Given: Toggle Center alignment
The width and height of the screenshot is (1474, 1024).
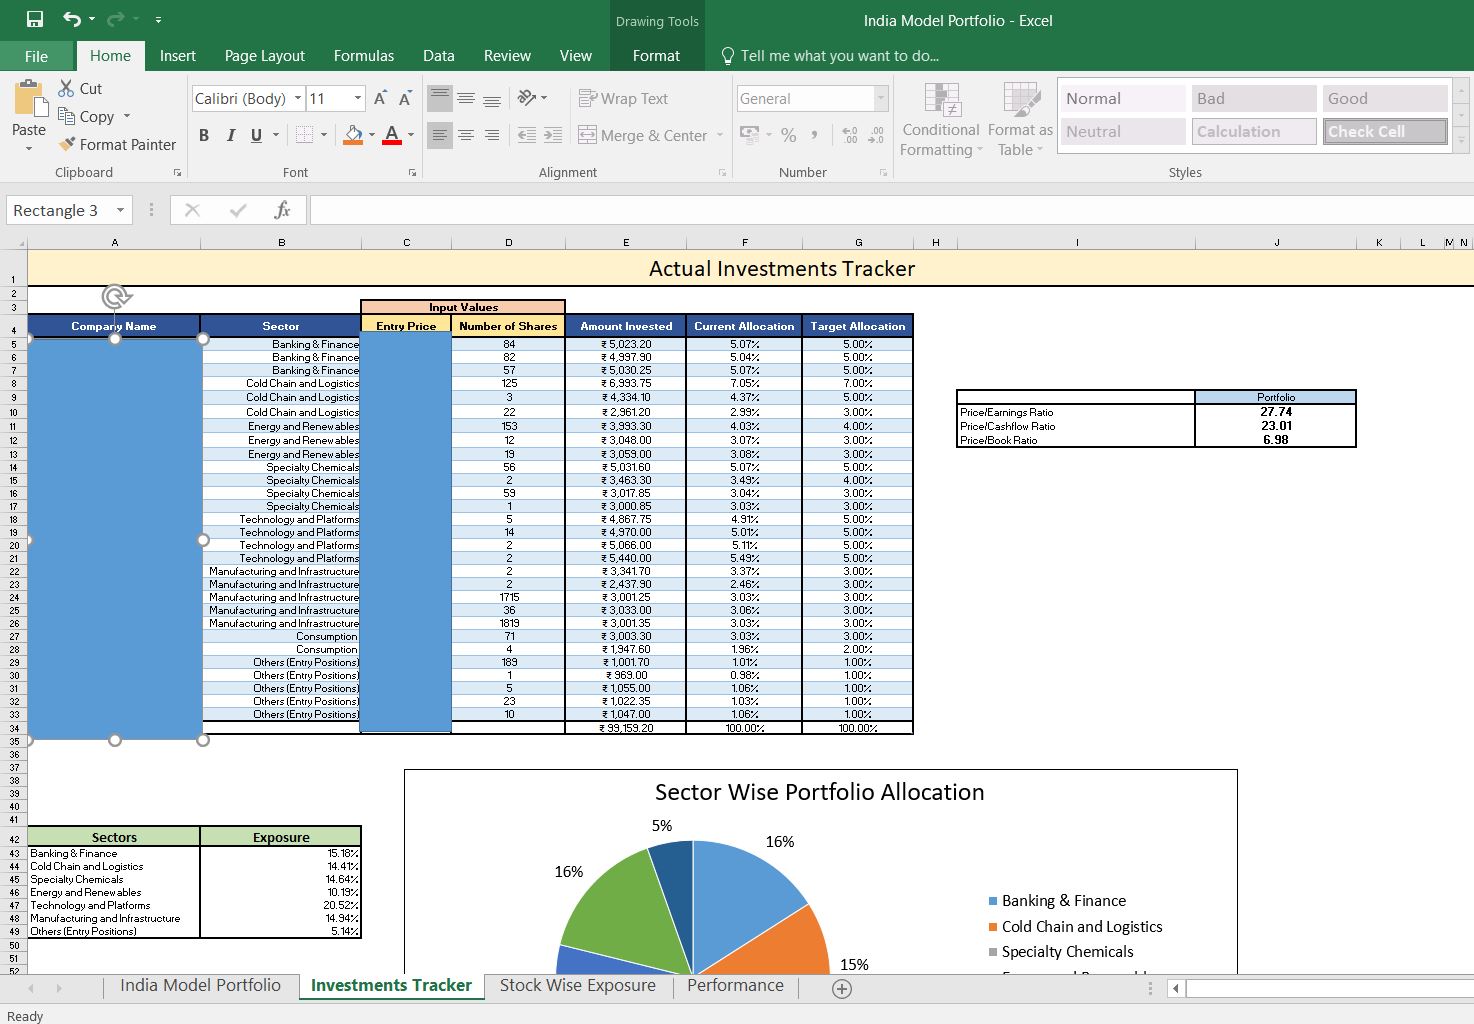Looking at the screenshot, I should [x=466, y=135].
